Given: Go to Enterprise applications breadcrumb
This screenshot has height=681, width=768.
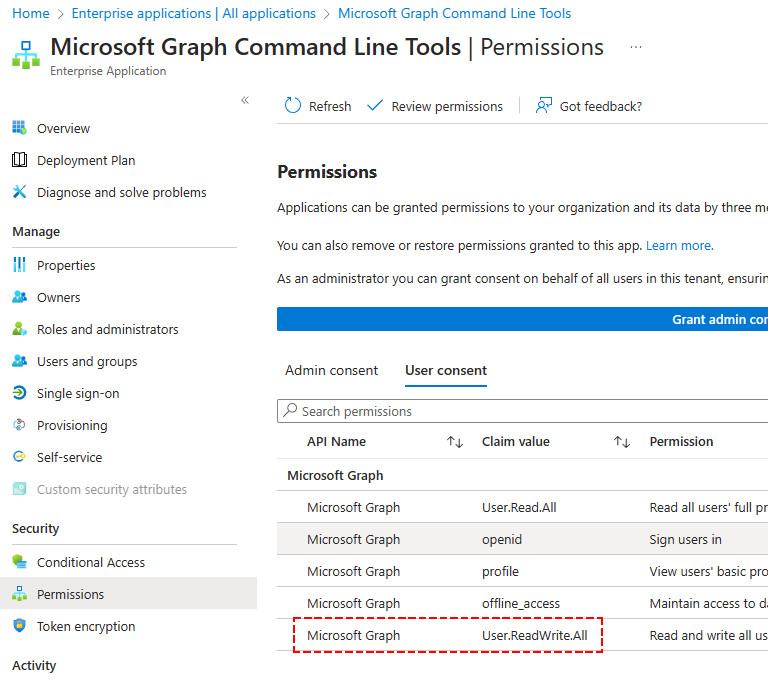Looking at the screenshot, I should click(x=193, y=13).
